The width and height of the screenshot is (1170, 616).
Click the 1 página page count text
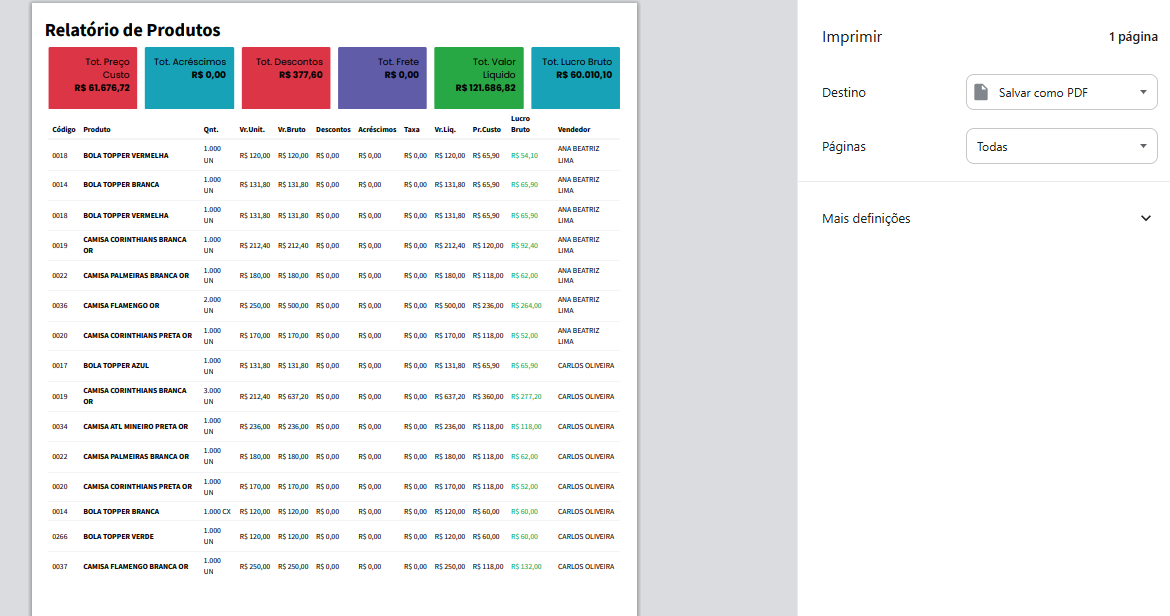(1132, 37)
